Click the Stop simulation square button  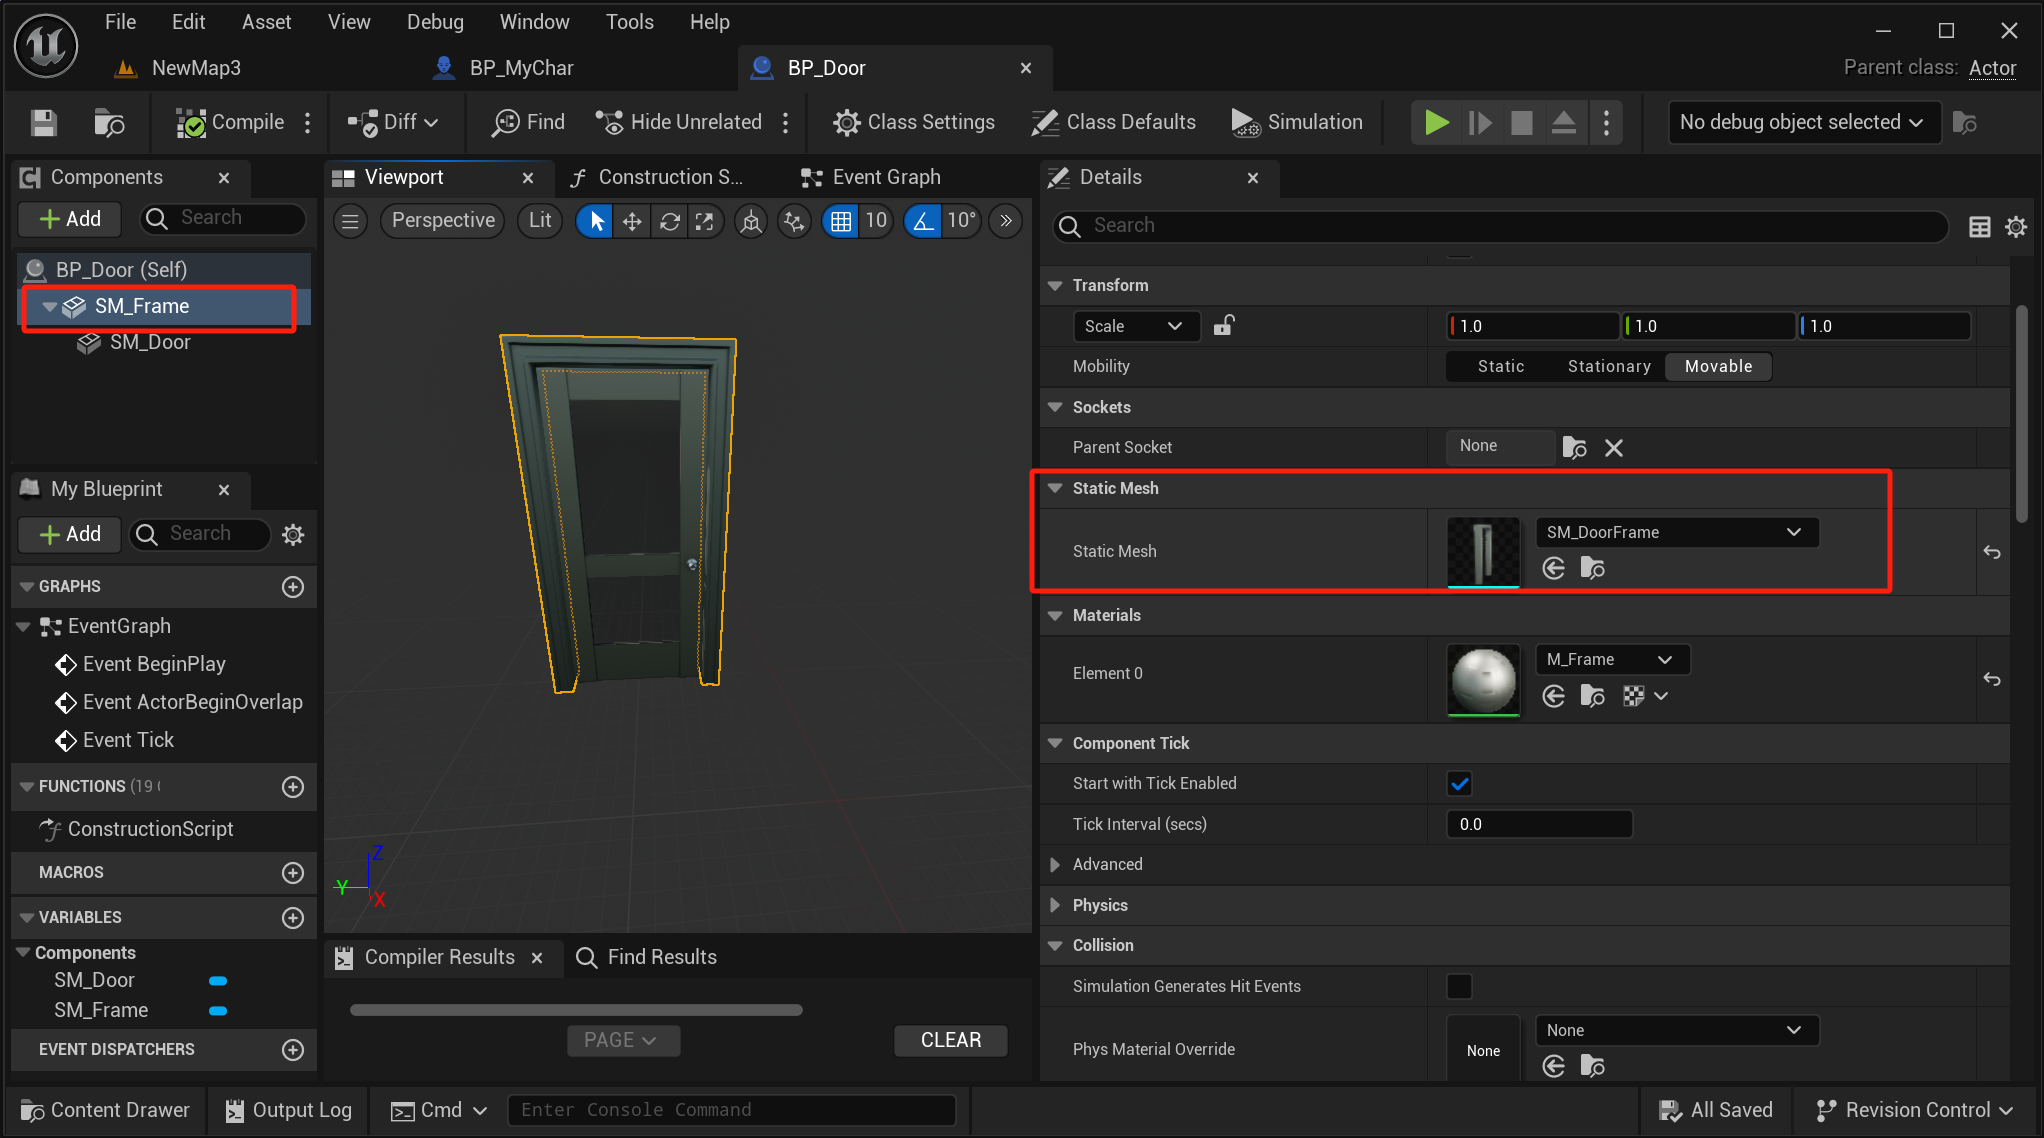tap(1521, 123)
